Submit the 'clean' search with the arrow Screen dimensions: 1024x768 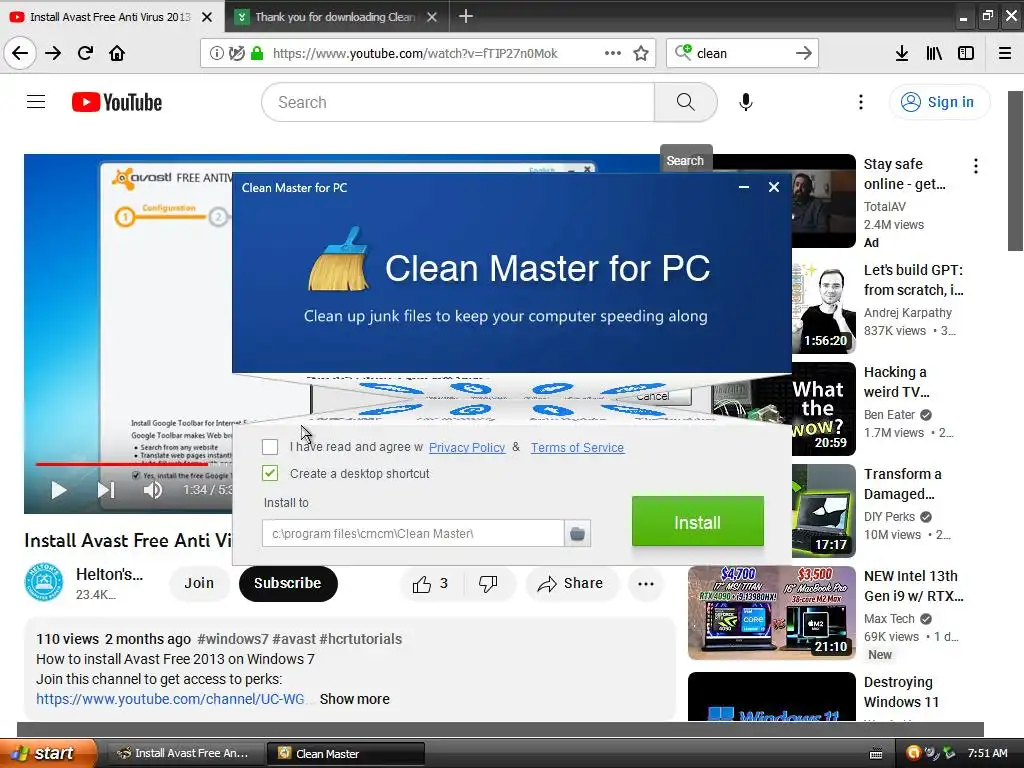click(x=804, y=53)
